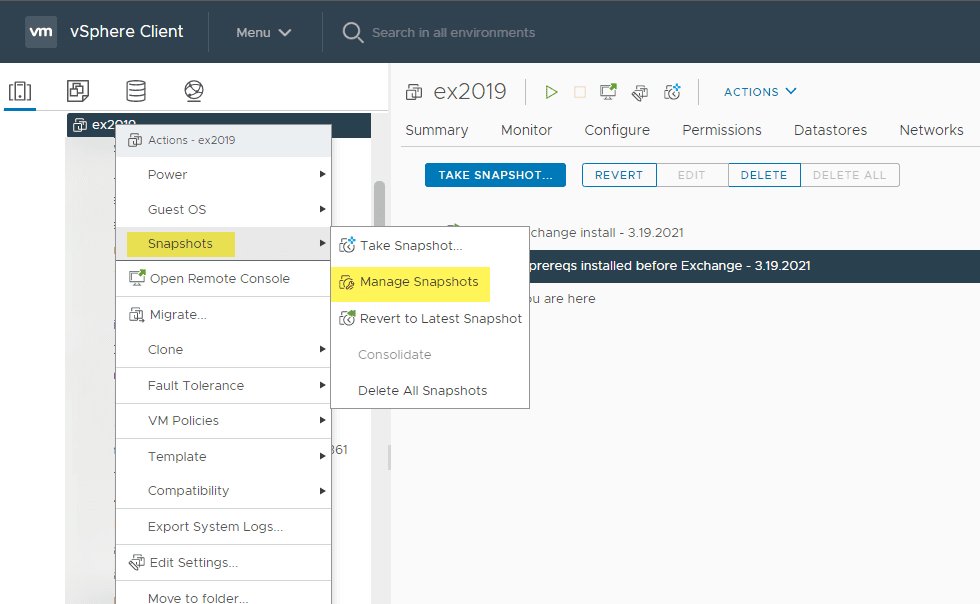This screenshot has height=604, width=980.
Task: Click the VM icon in Actions header
Action: [134, 140]
